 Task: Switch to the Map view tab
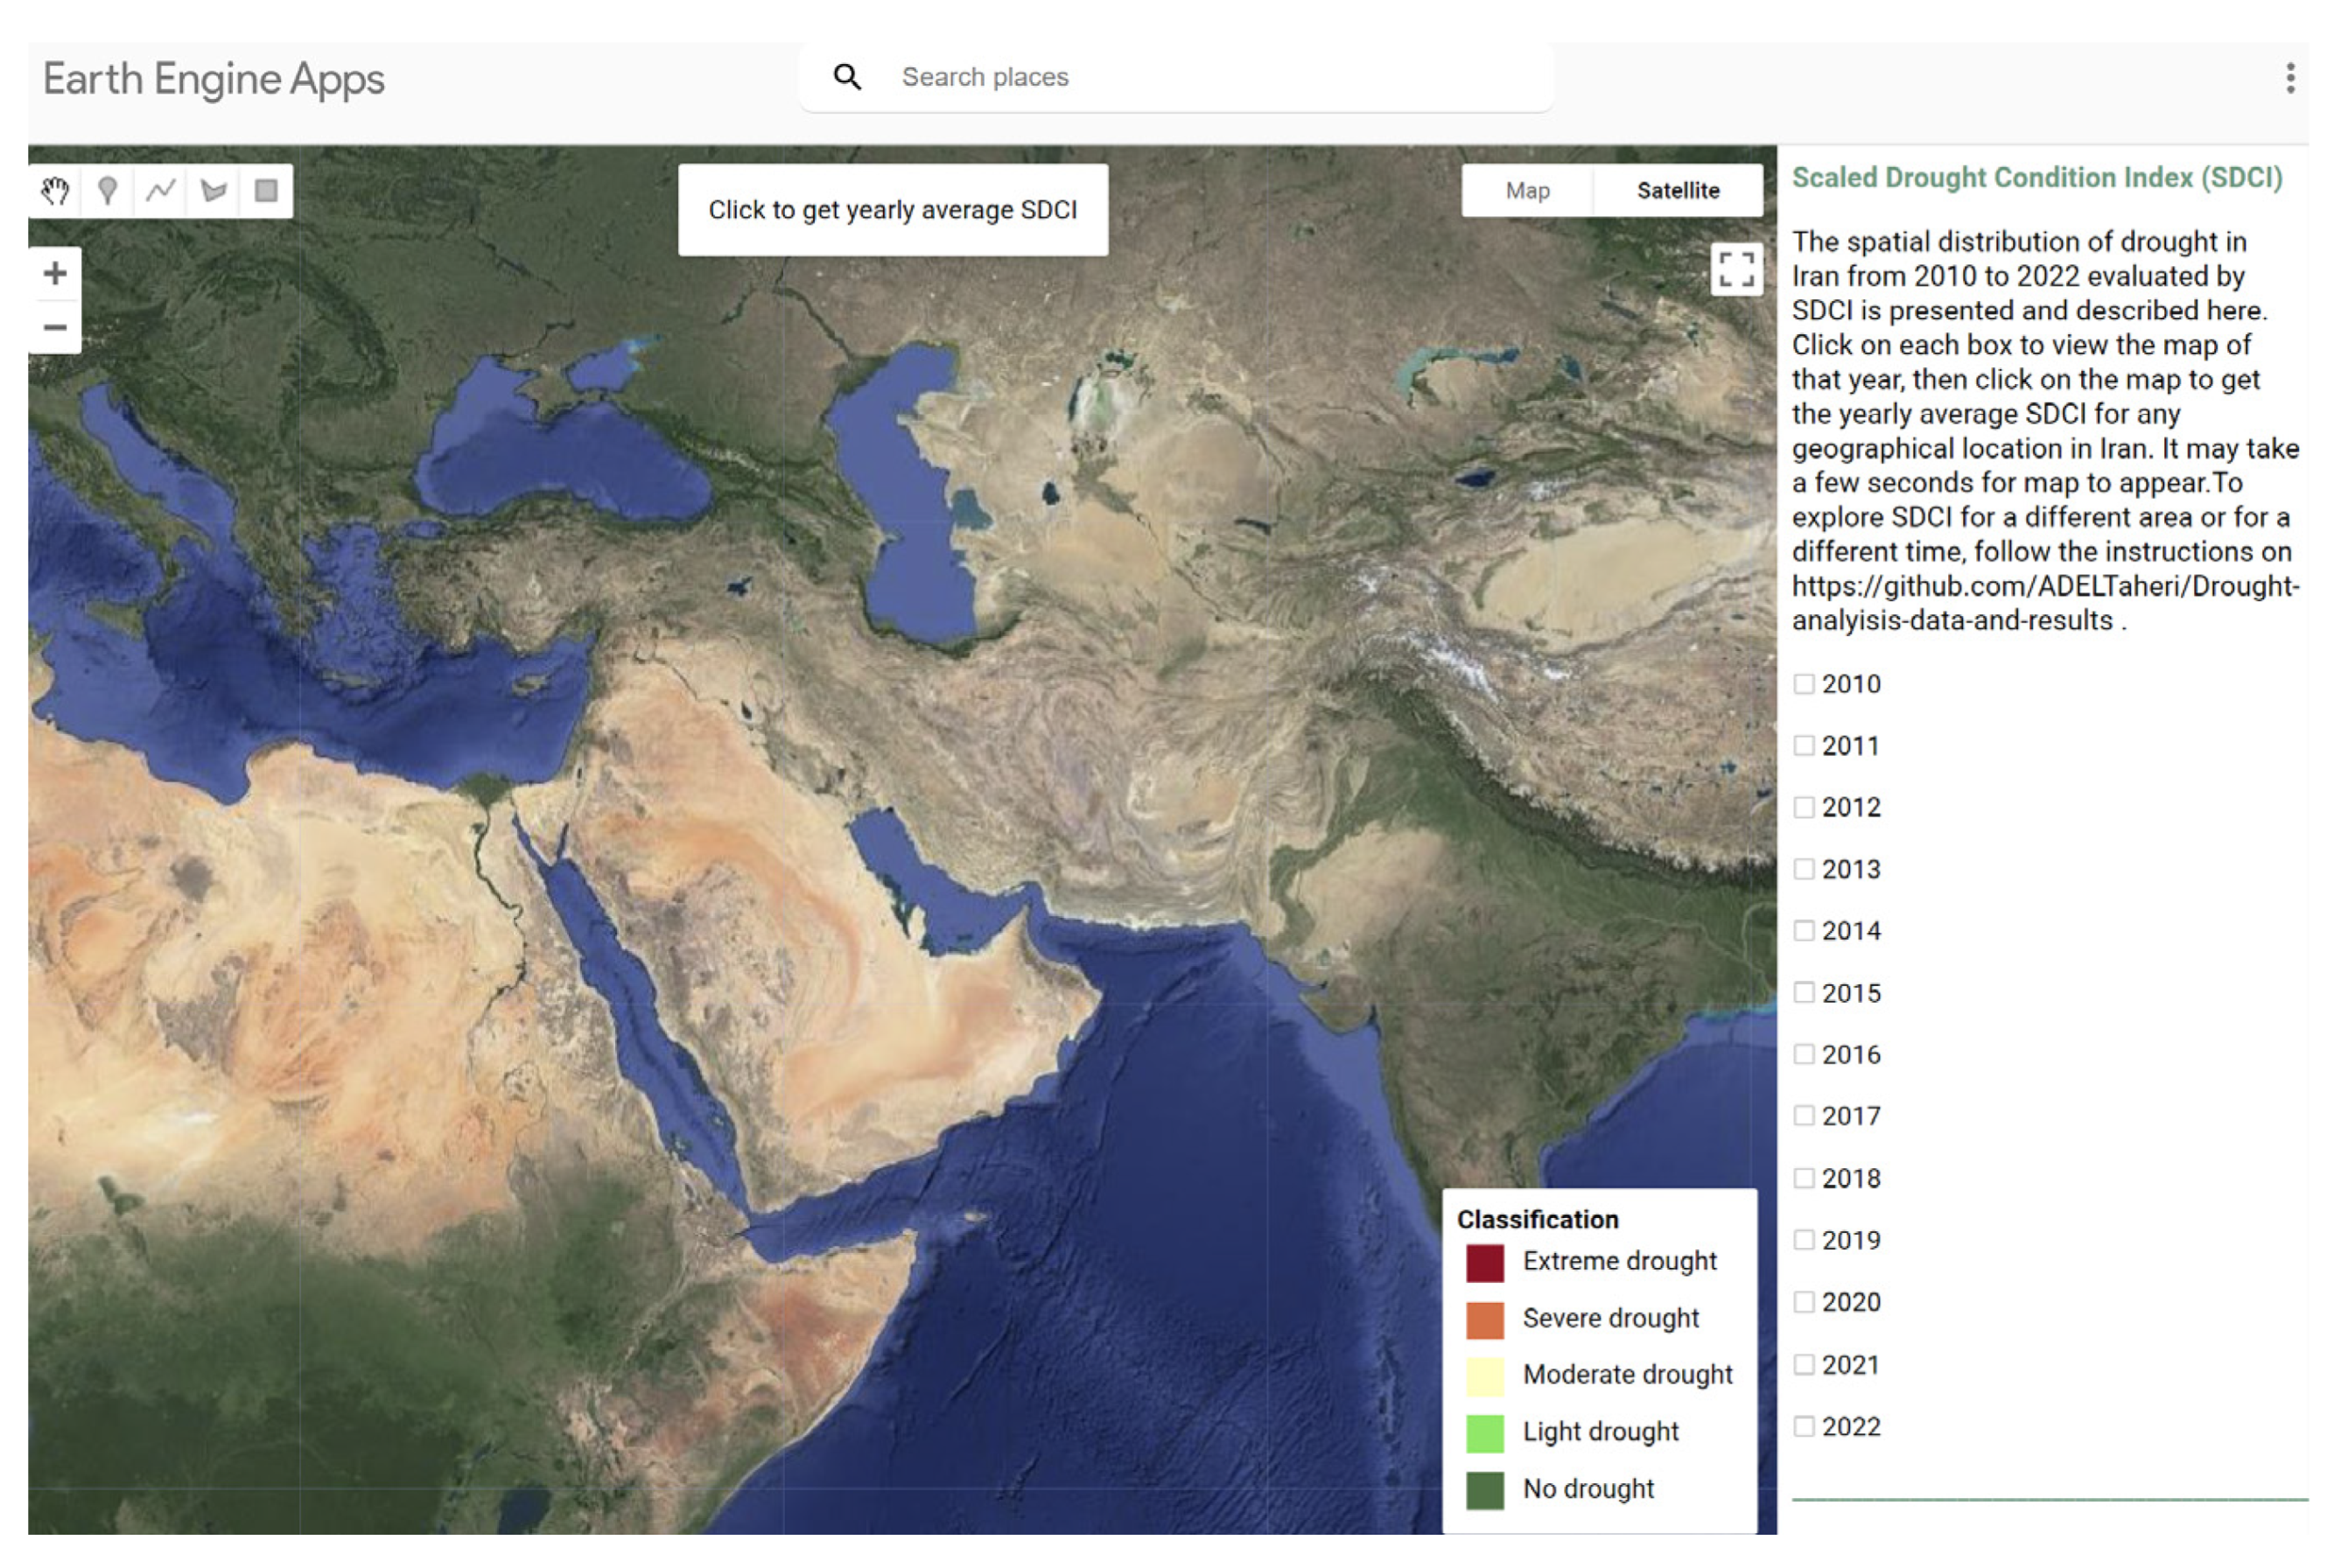click(x=1527, y=191)
